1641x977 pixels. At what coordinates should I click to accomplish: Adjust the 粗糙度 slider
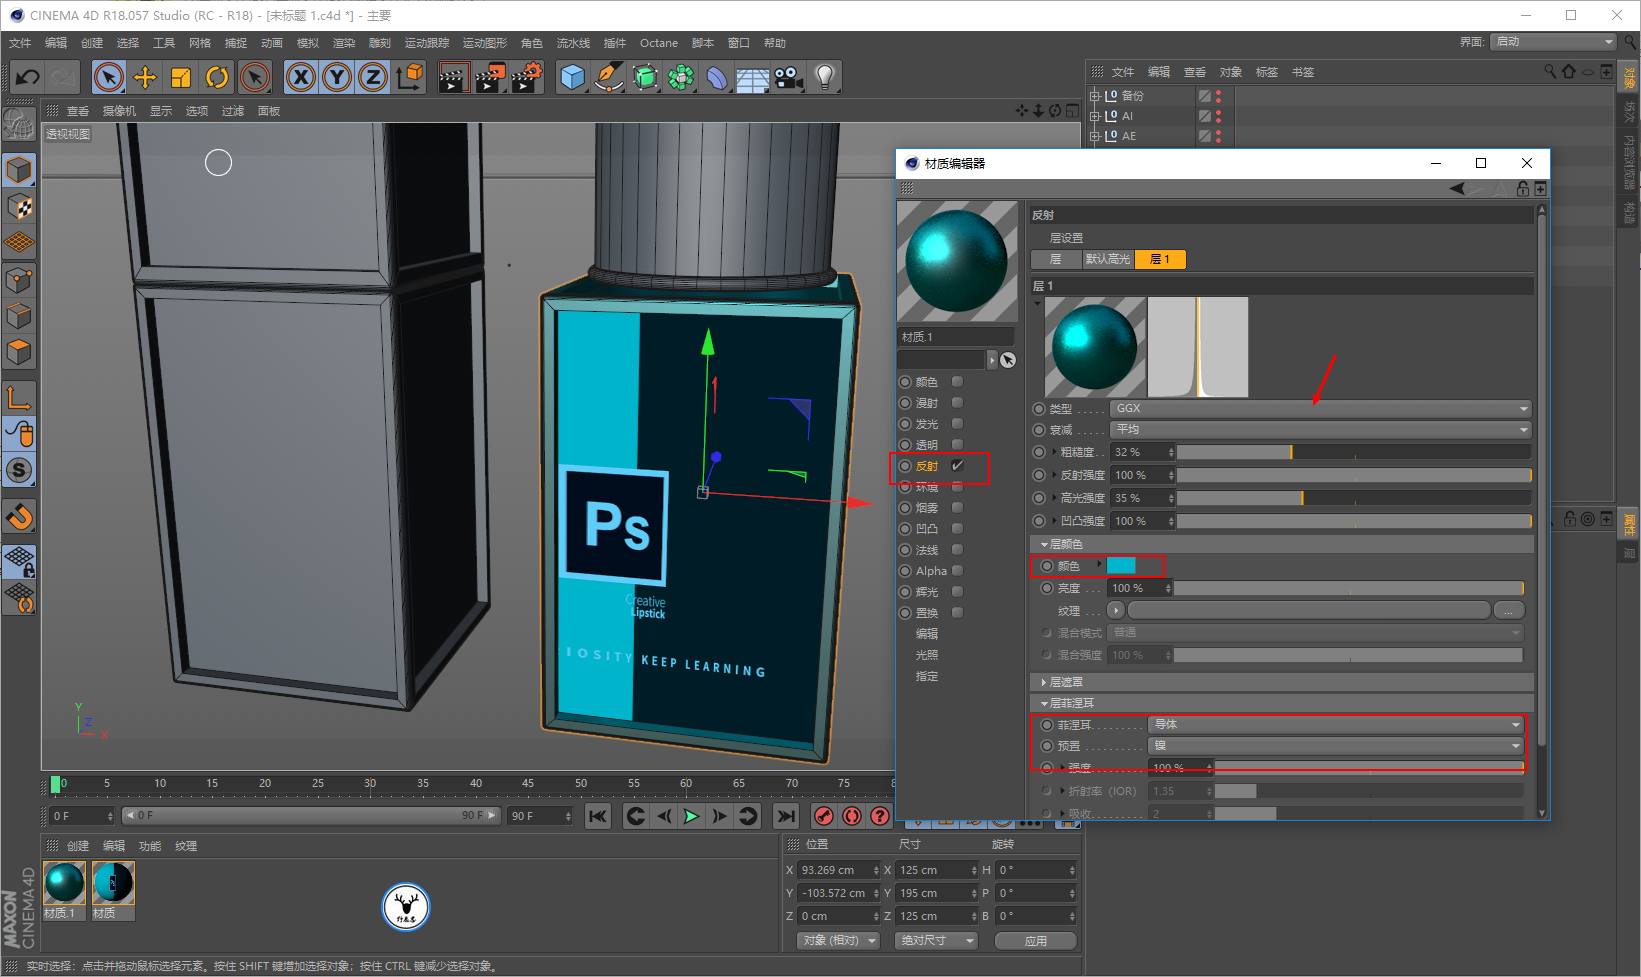coord(1354,452)
